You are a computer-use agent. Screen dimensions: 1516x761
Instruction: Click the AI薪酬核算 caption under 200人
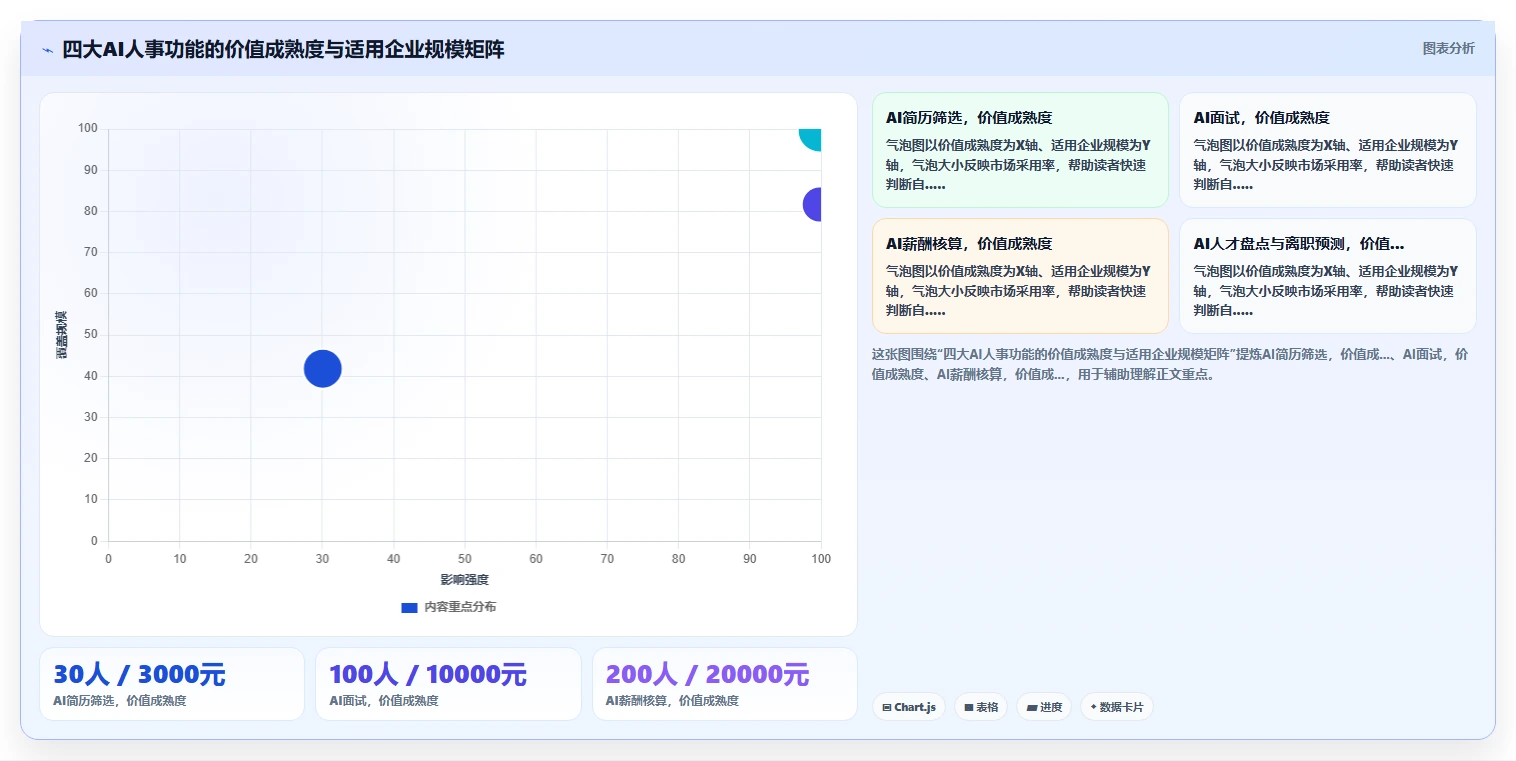672,701
